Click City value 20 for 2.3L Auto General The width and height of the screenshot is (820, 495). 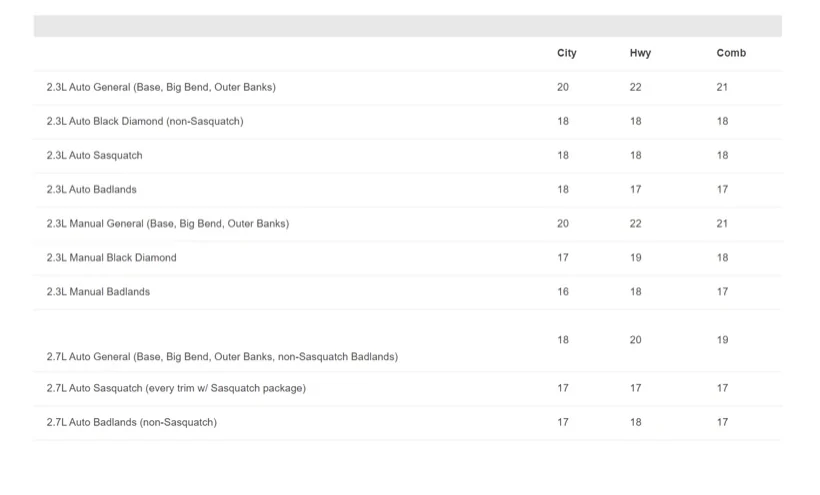coord(563,87)
